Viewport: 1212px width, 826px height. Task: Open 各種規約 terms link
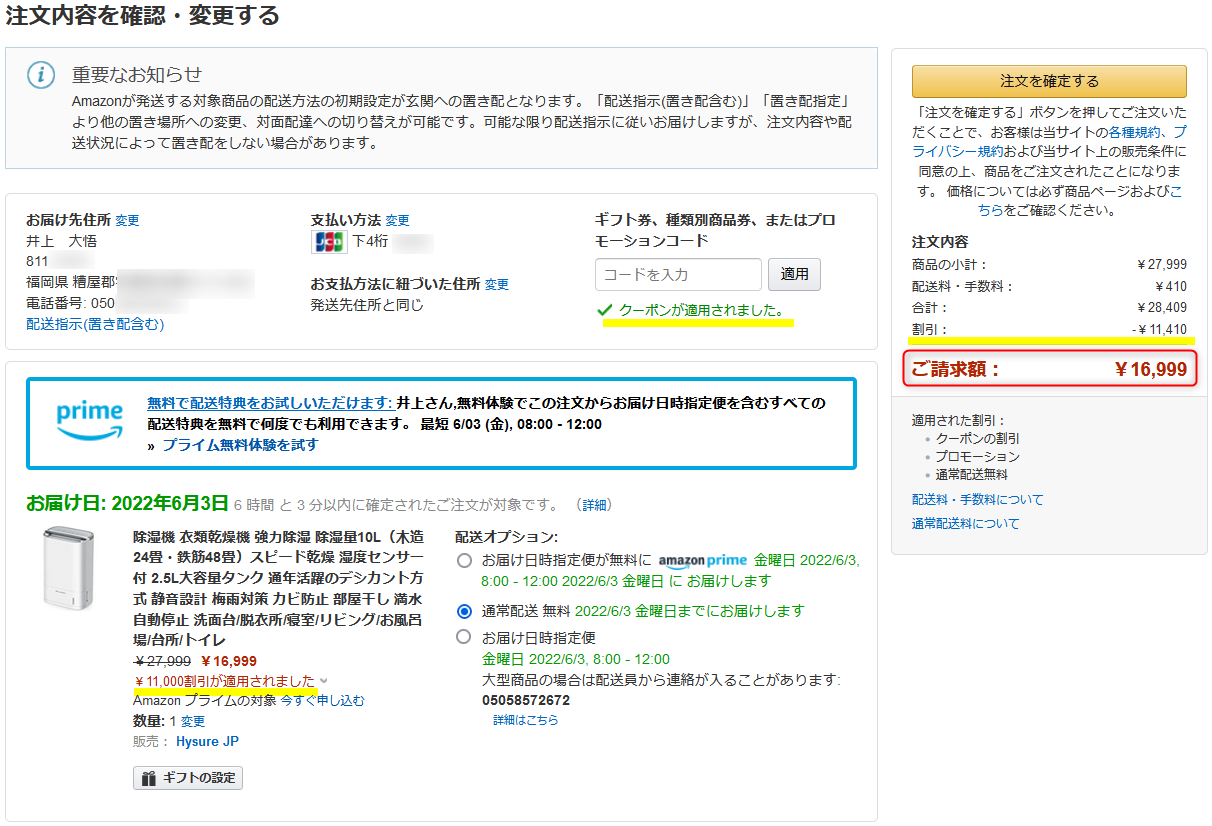click(x=1135, y=132)
